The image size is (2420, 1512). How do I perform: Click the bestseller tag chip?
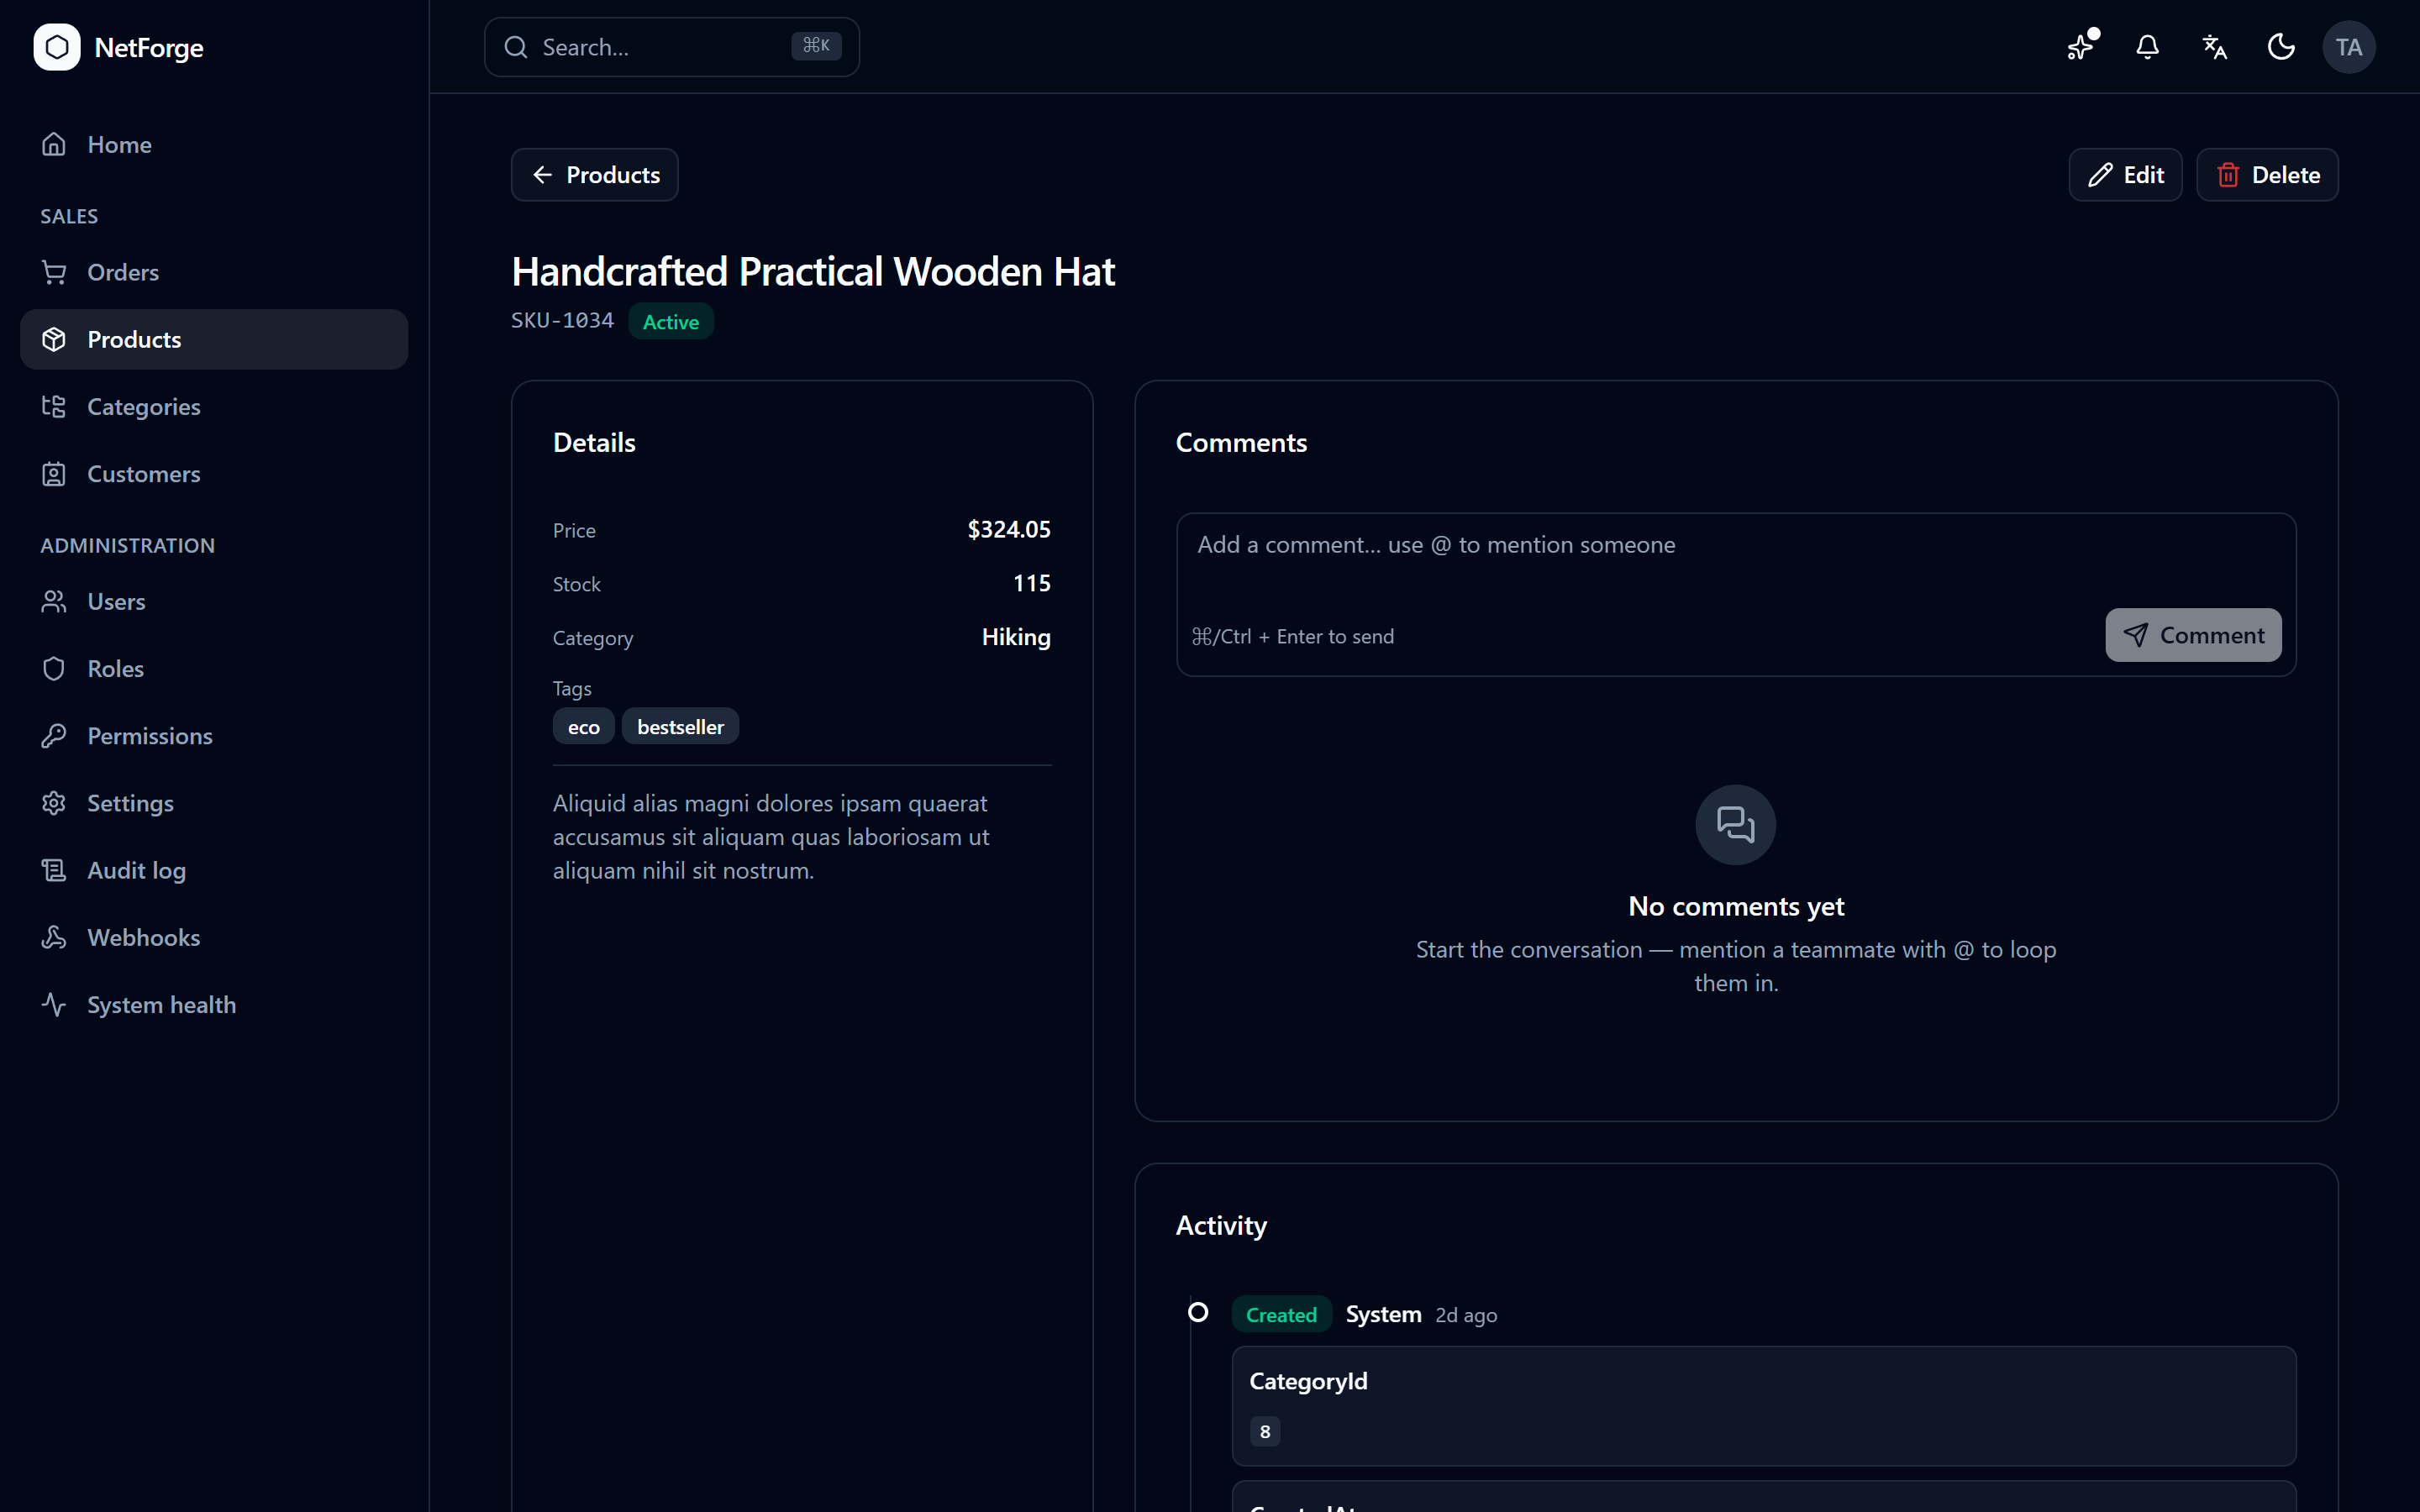680,727
